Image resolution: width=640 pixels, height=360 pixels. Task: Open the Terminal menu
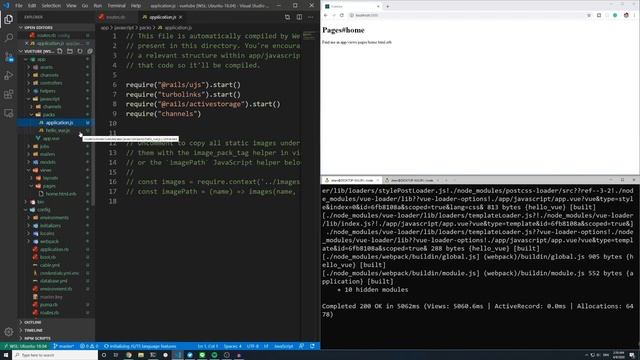117,6
